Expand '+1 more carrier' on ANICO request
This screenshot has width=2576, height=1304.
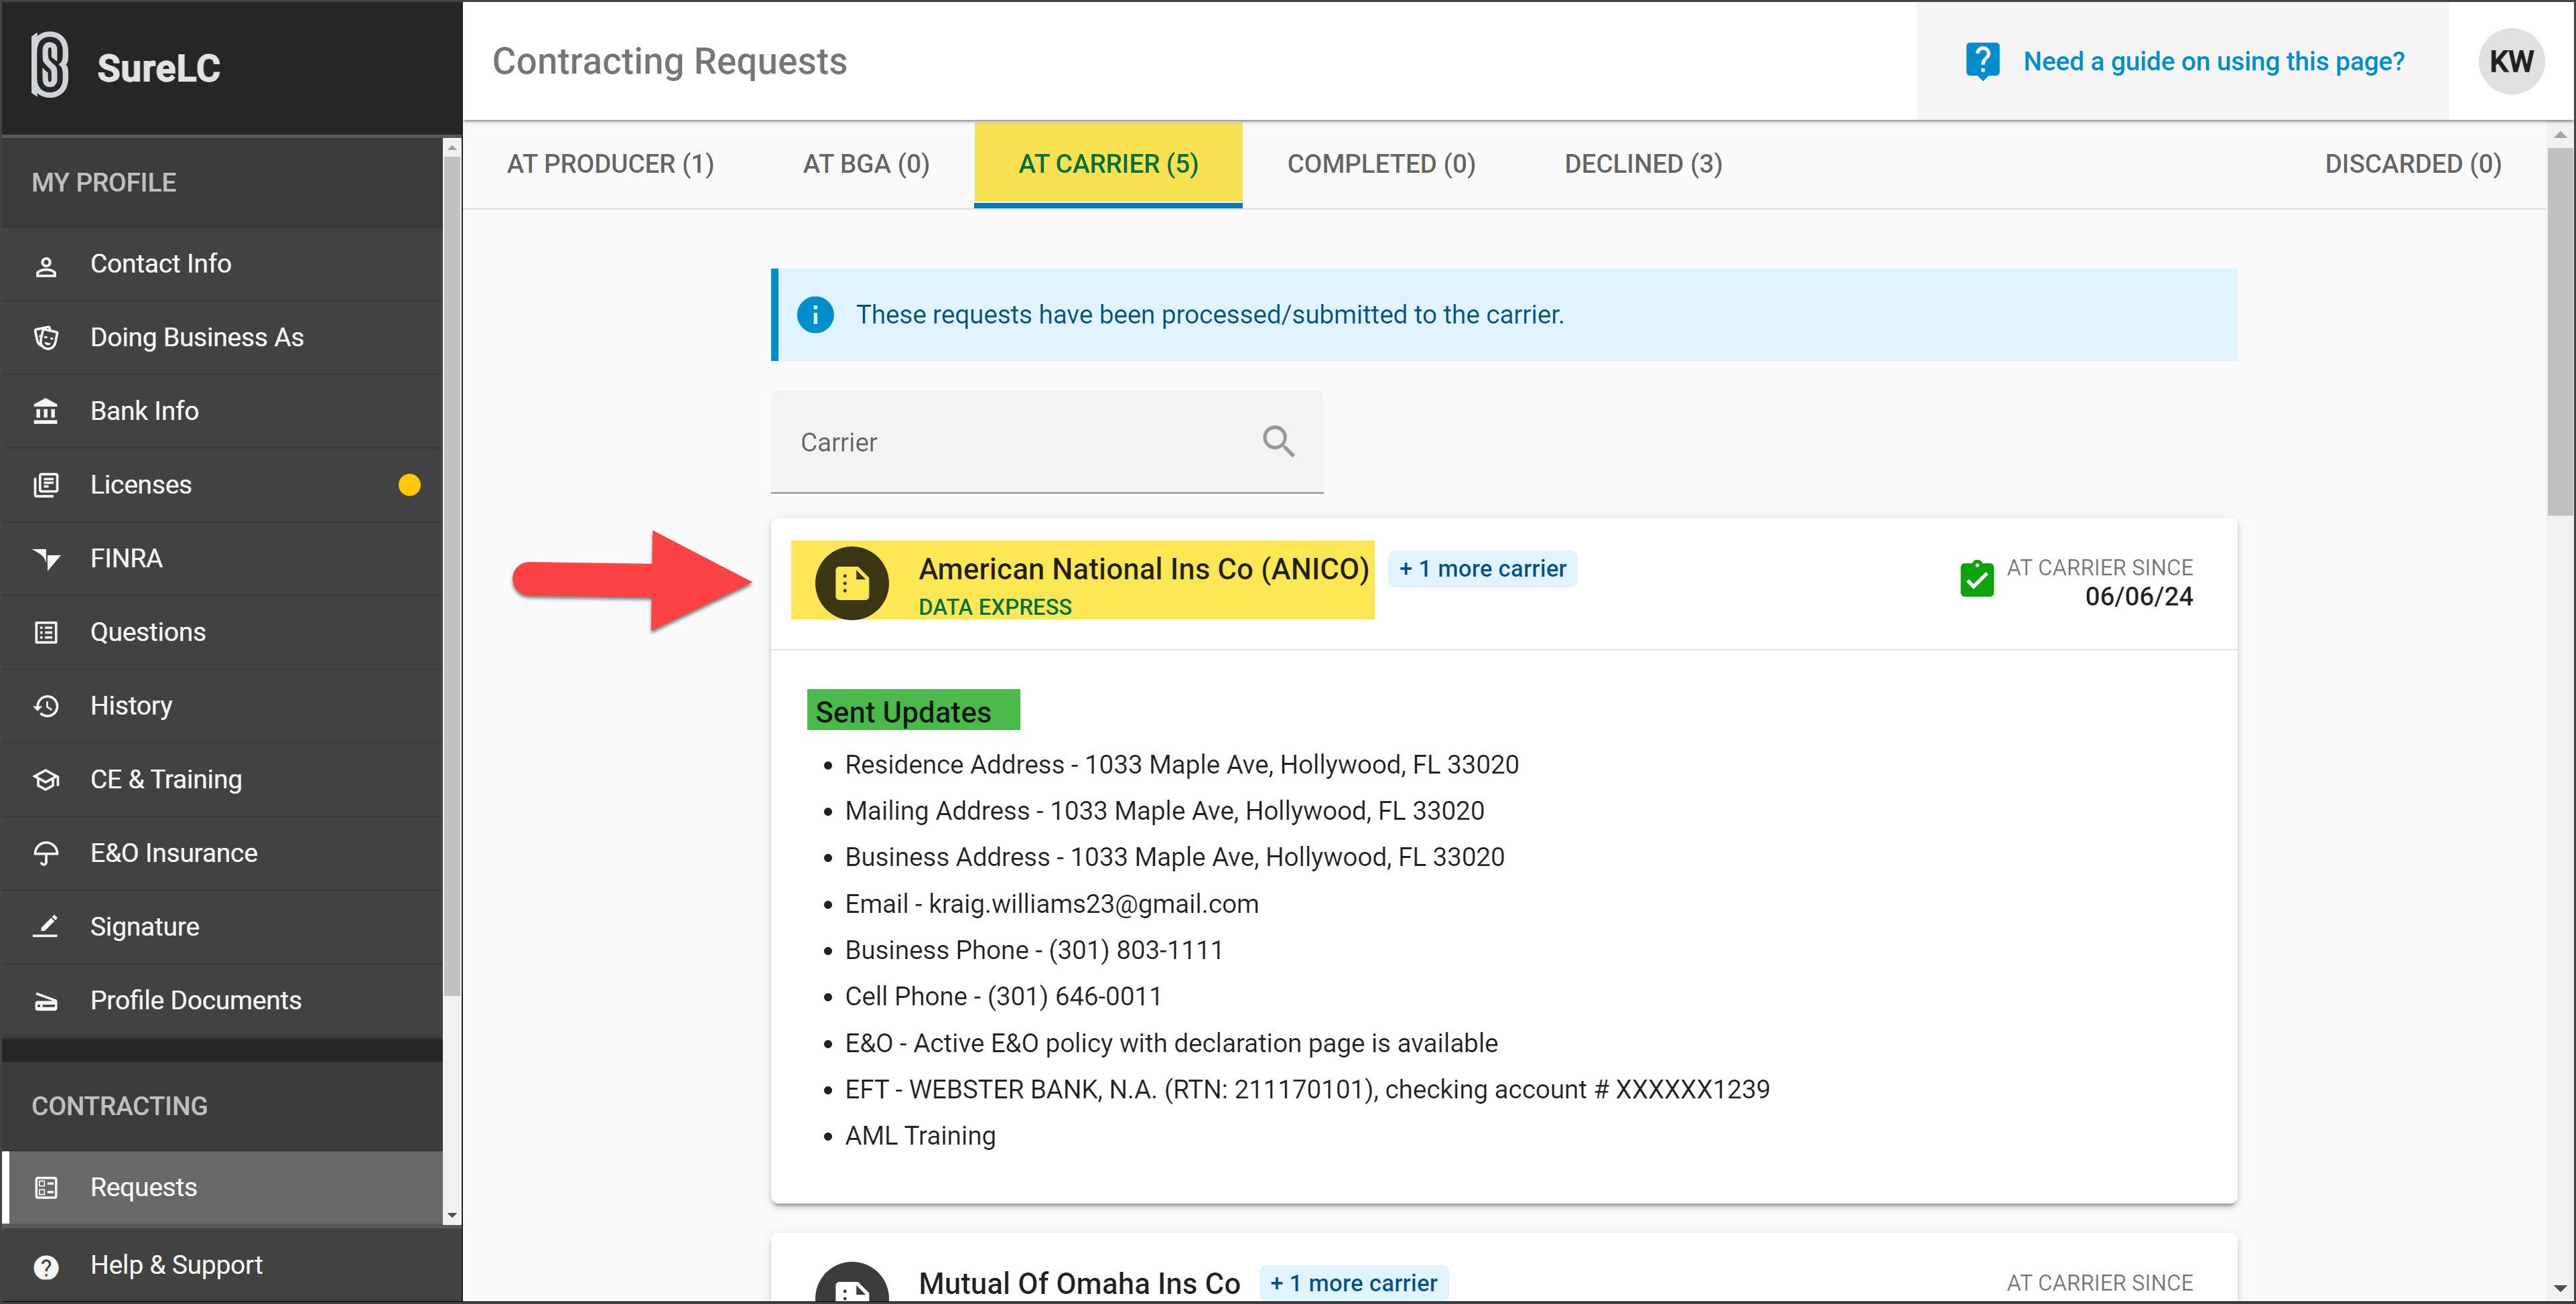point(1482,568)
